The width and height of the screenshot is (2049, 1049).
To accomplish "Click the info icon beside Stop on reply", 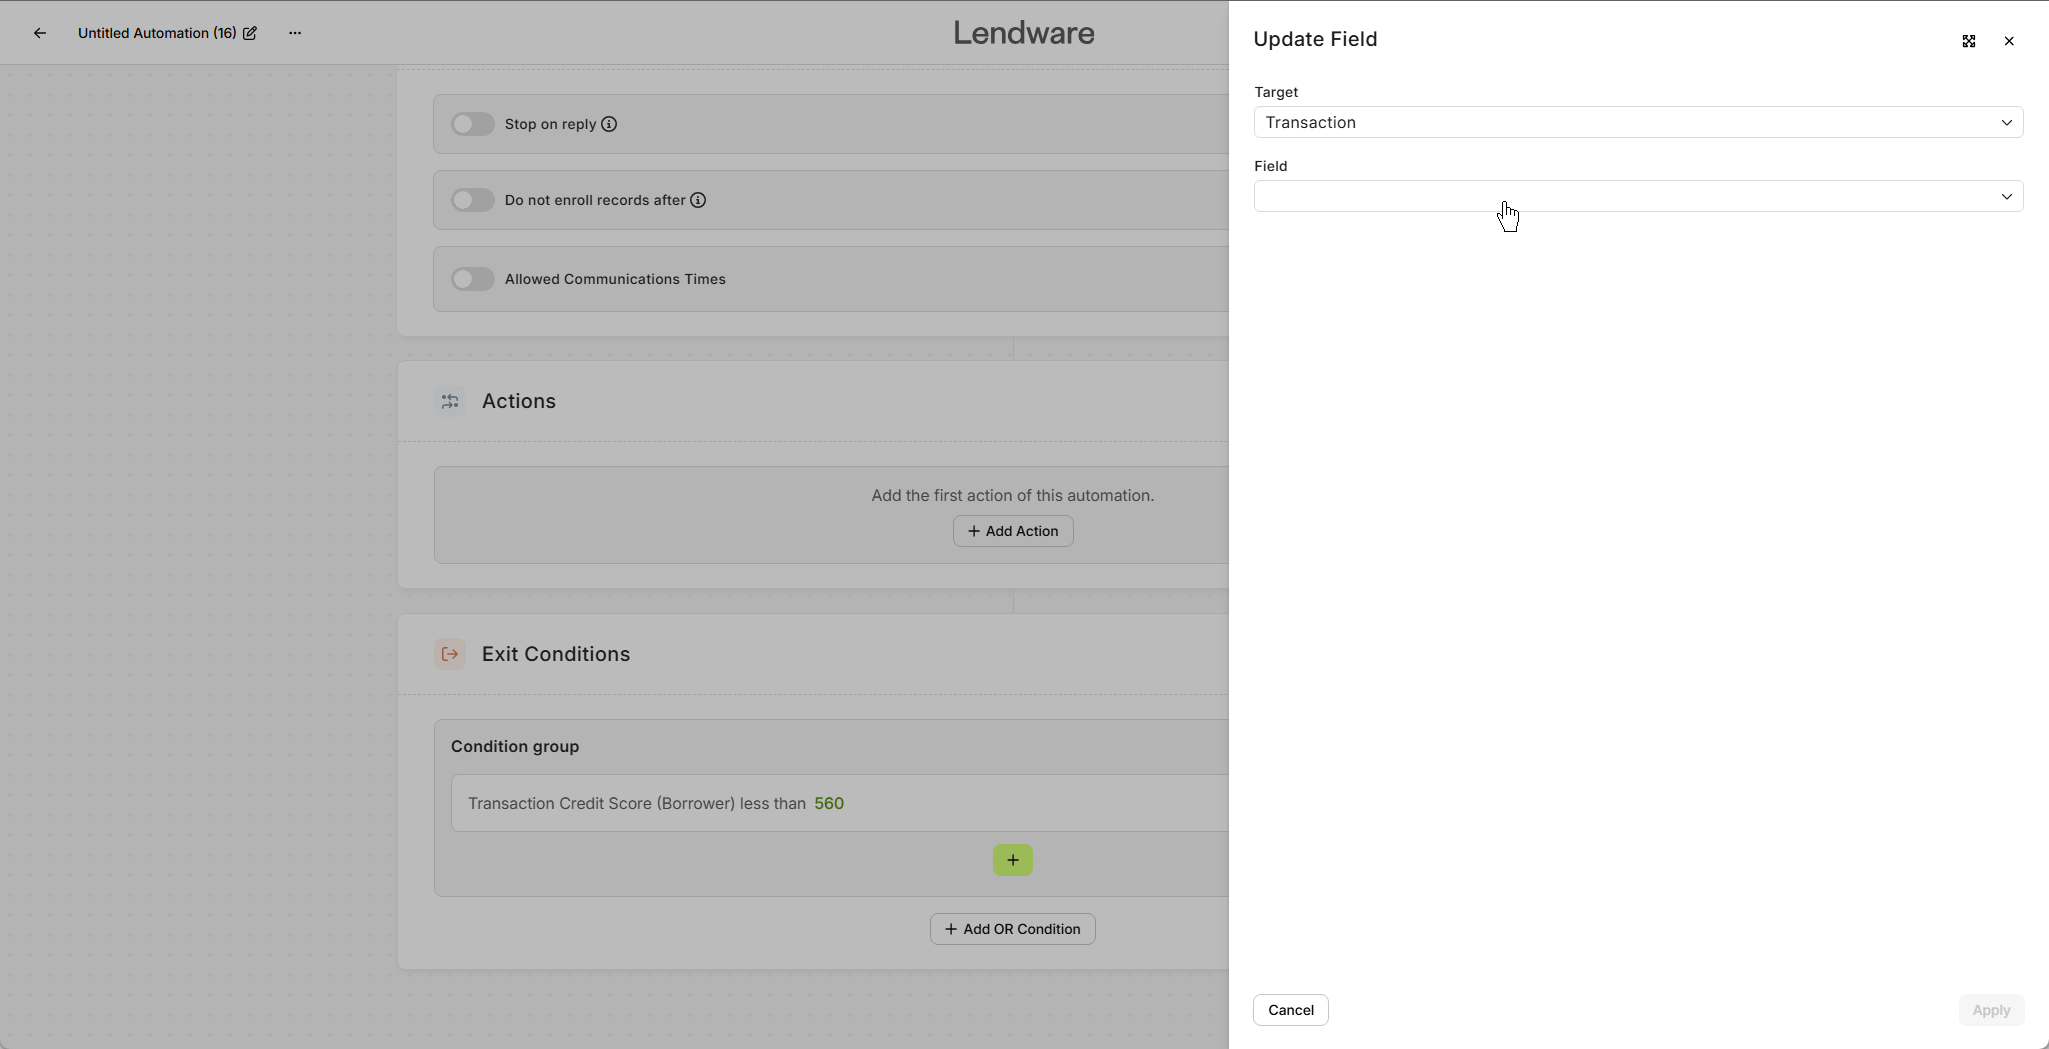I will (609, 124).
